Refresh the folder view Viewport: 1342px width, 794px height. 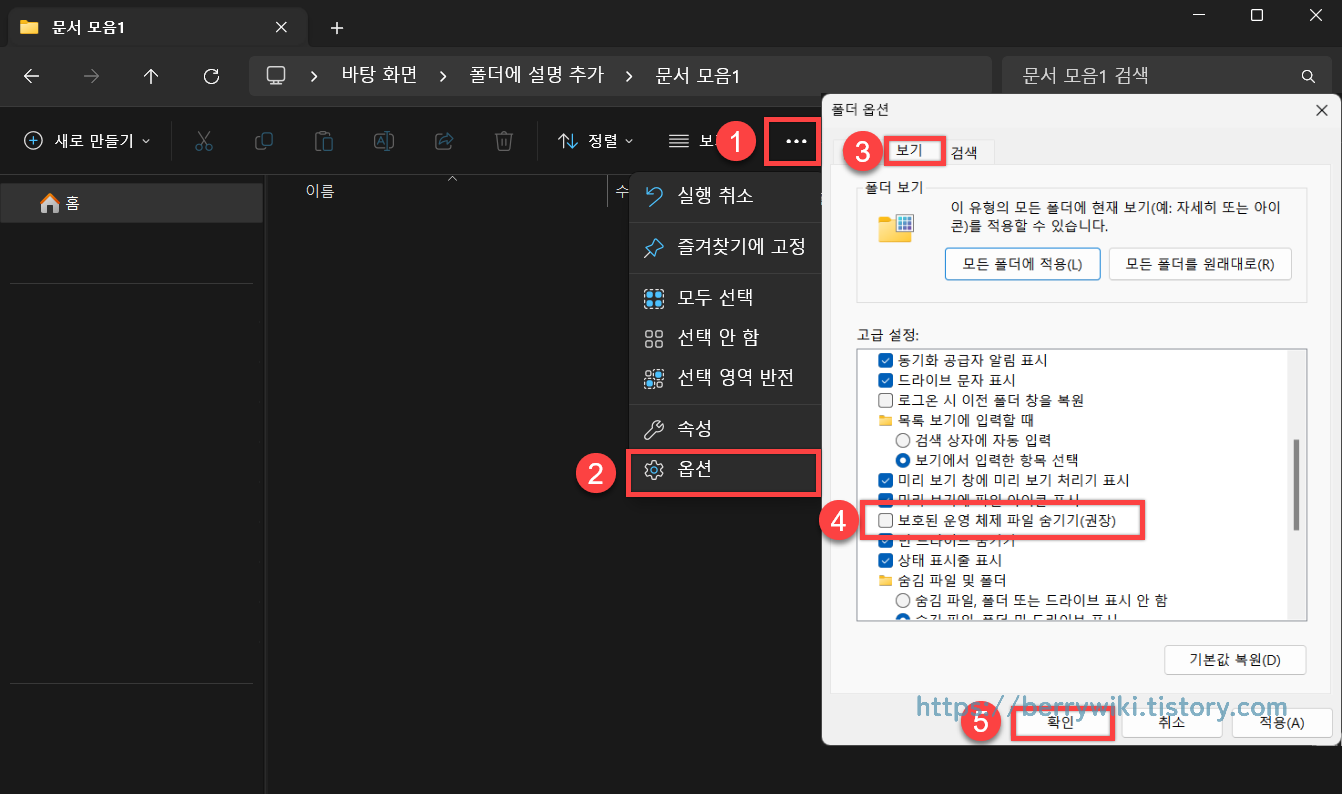211,75
